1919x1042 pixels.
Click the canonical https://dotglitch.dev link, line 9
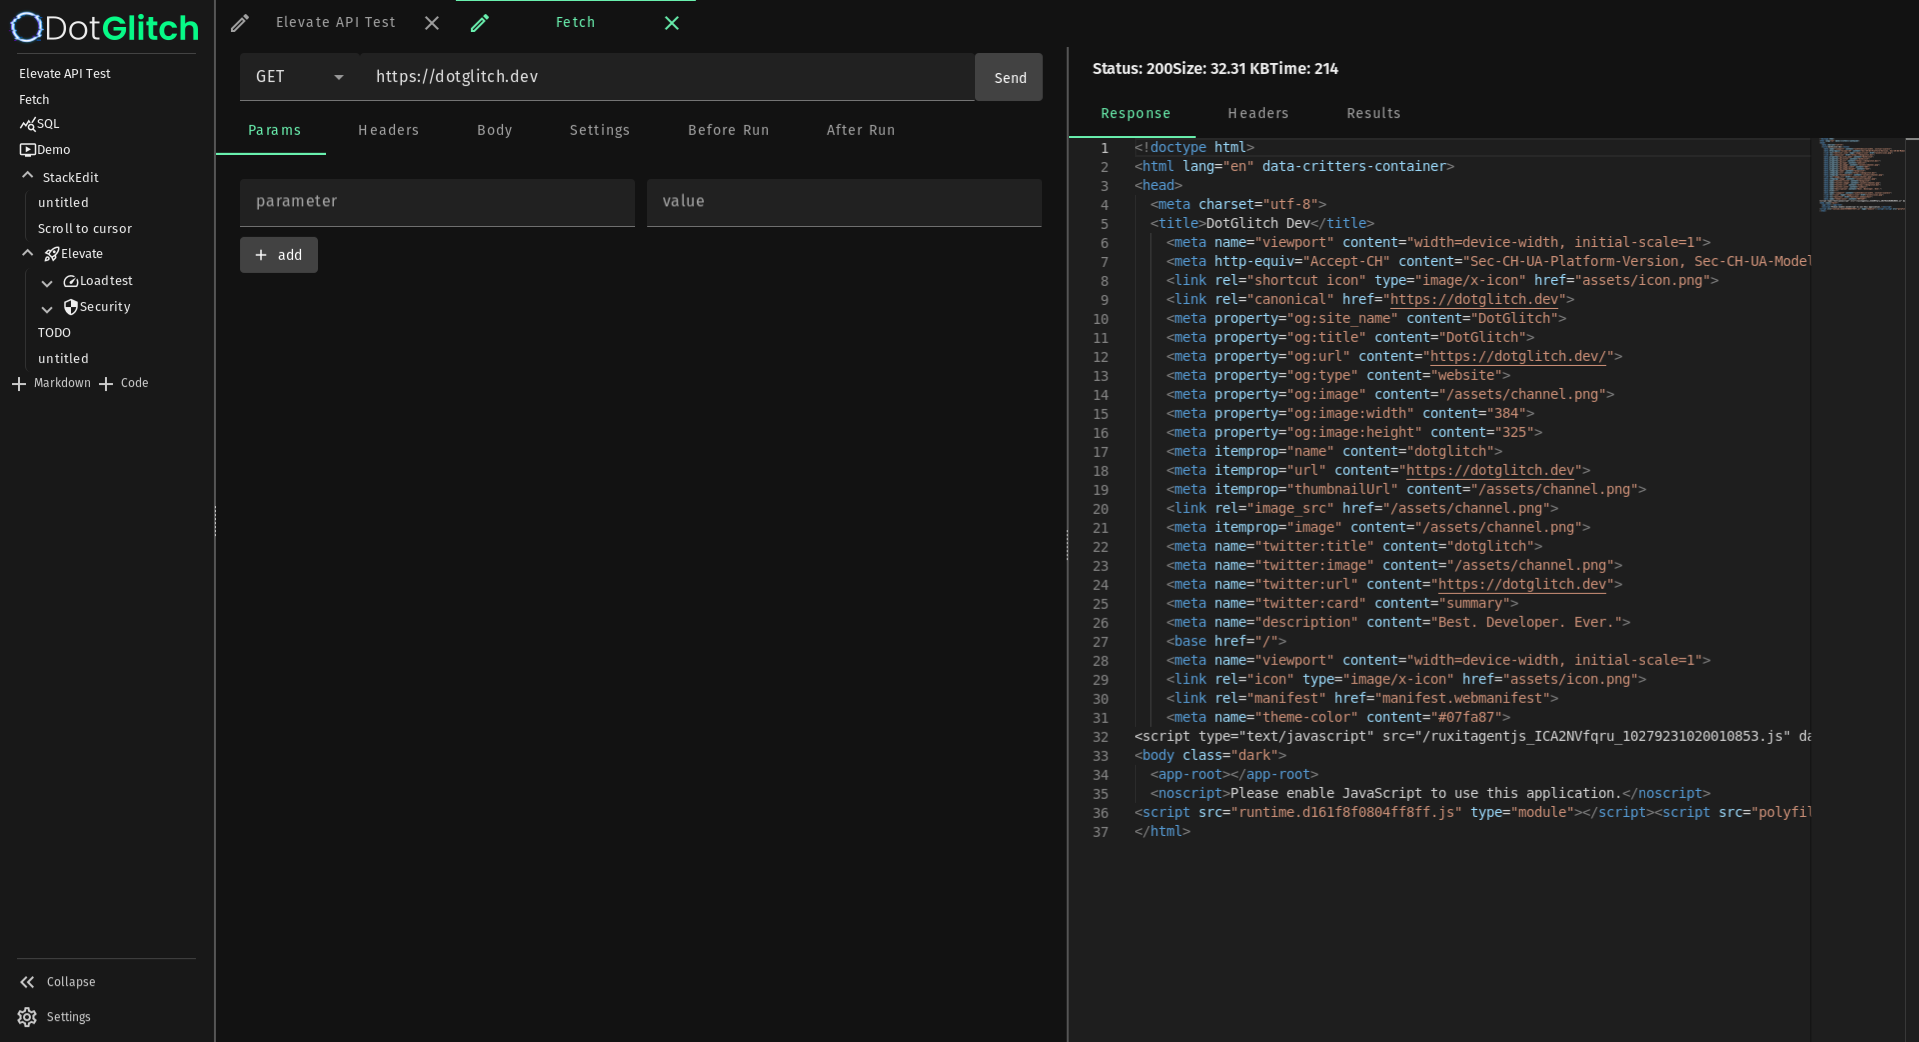1474,299
